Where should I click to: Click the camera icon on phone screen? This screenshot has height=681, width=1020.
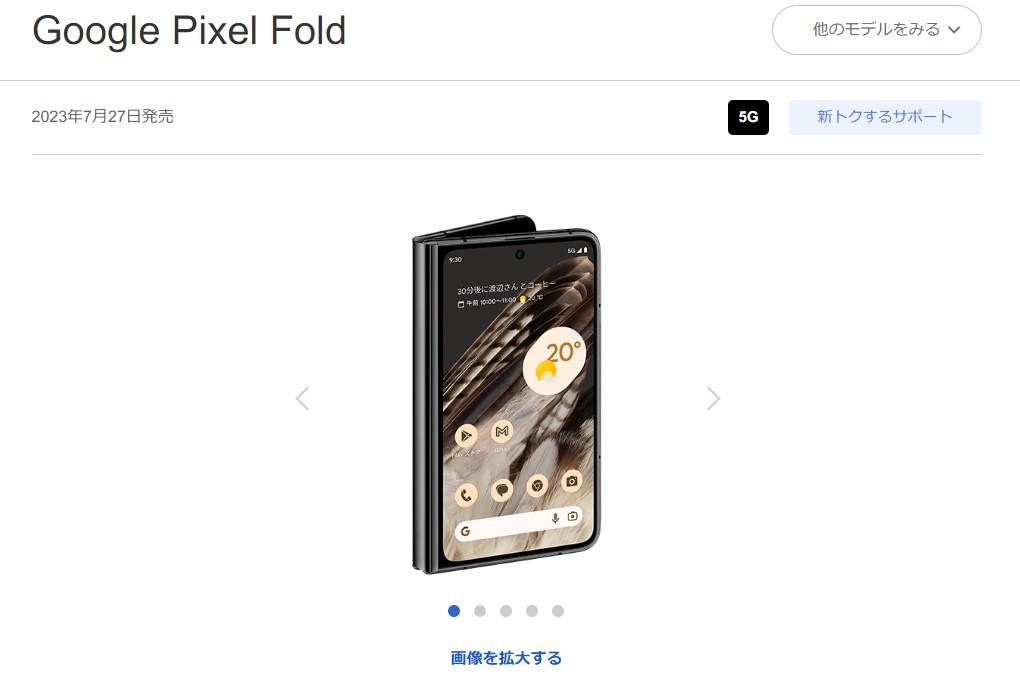[572, 481]
